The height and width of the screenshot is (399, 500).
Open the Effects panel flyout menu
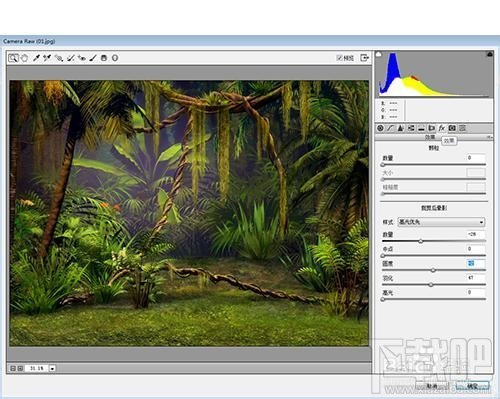coord(490,137)
